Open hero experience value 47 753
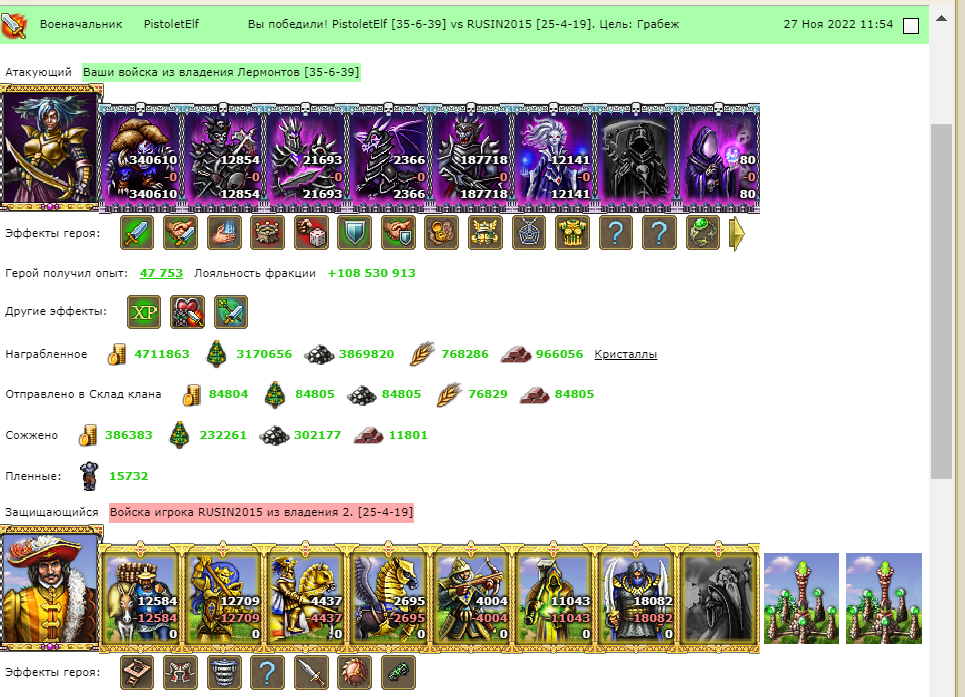965x697 pixels. [x=161, y=273]
